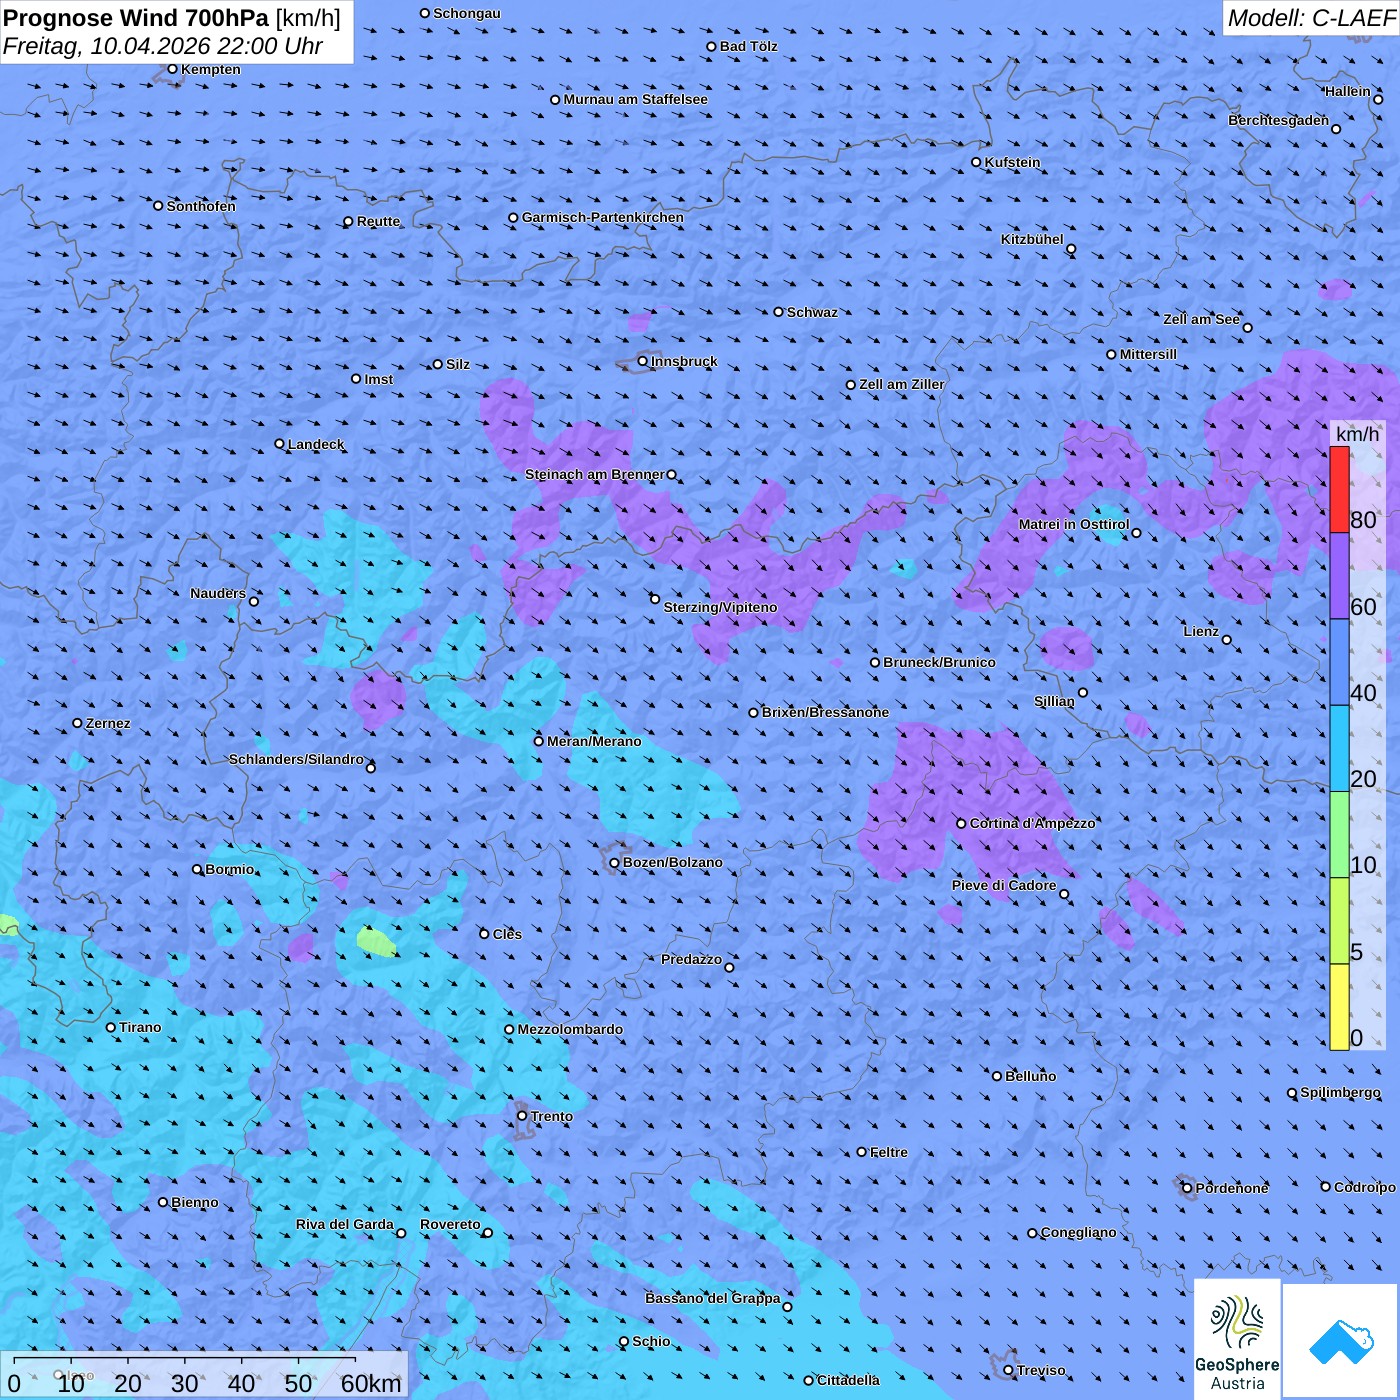Click the Steinach am Brenner label
The height and width of the screenshot is (1400, 1400).
(x=594, y=474)
